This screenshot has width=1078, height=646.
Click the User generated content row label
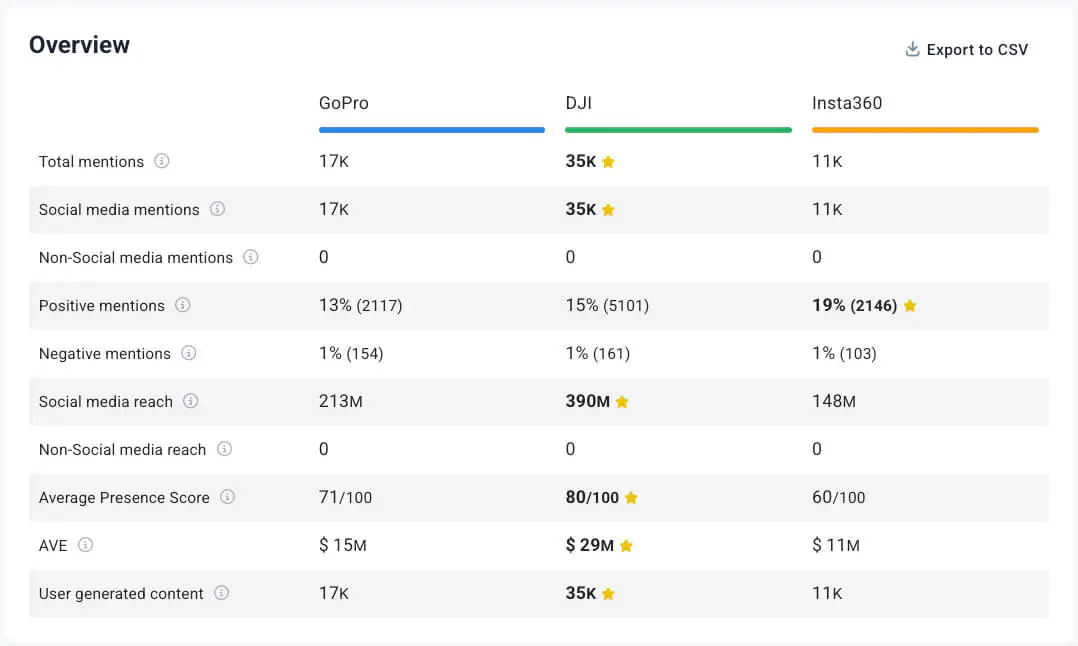(121, 594)
